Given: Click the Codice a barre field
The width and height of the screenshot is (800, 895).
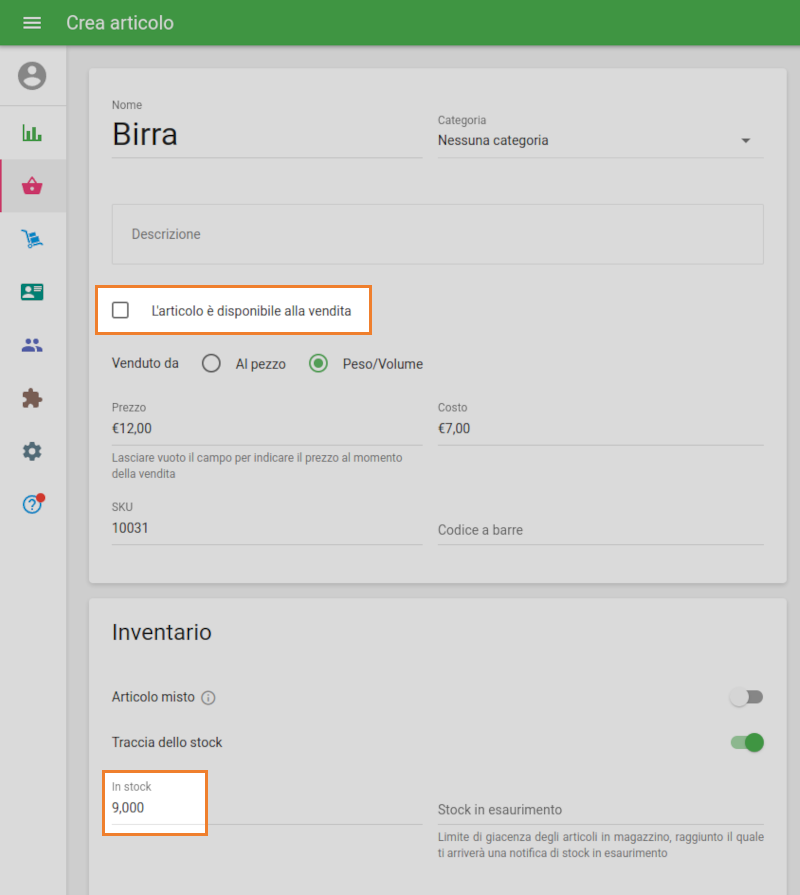Looking at the screenshot, I should coord(600,529).
